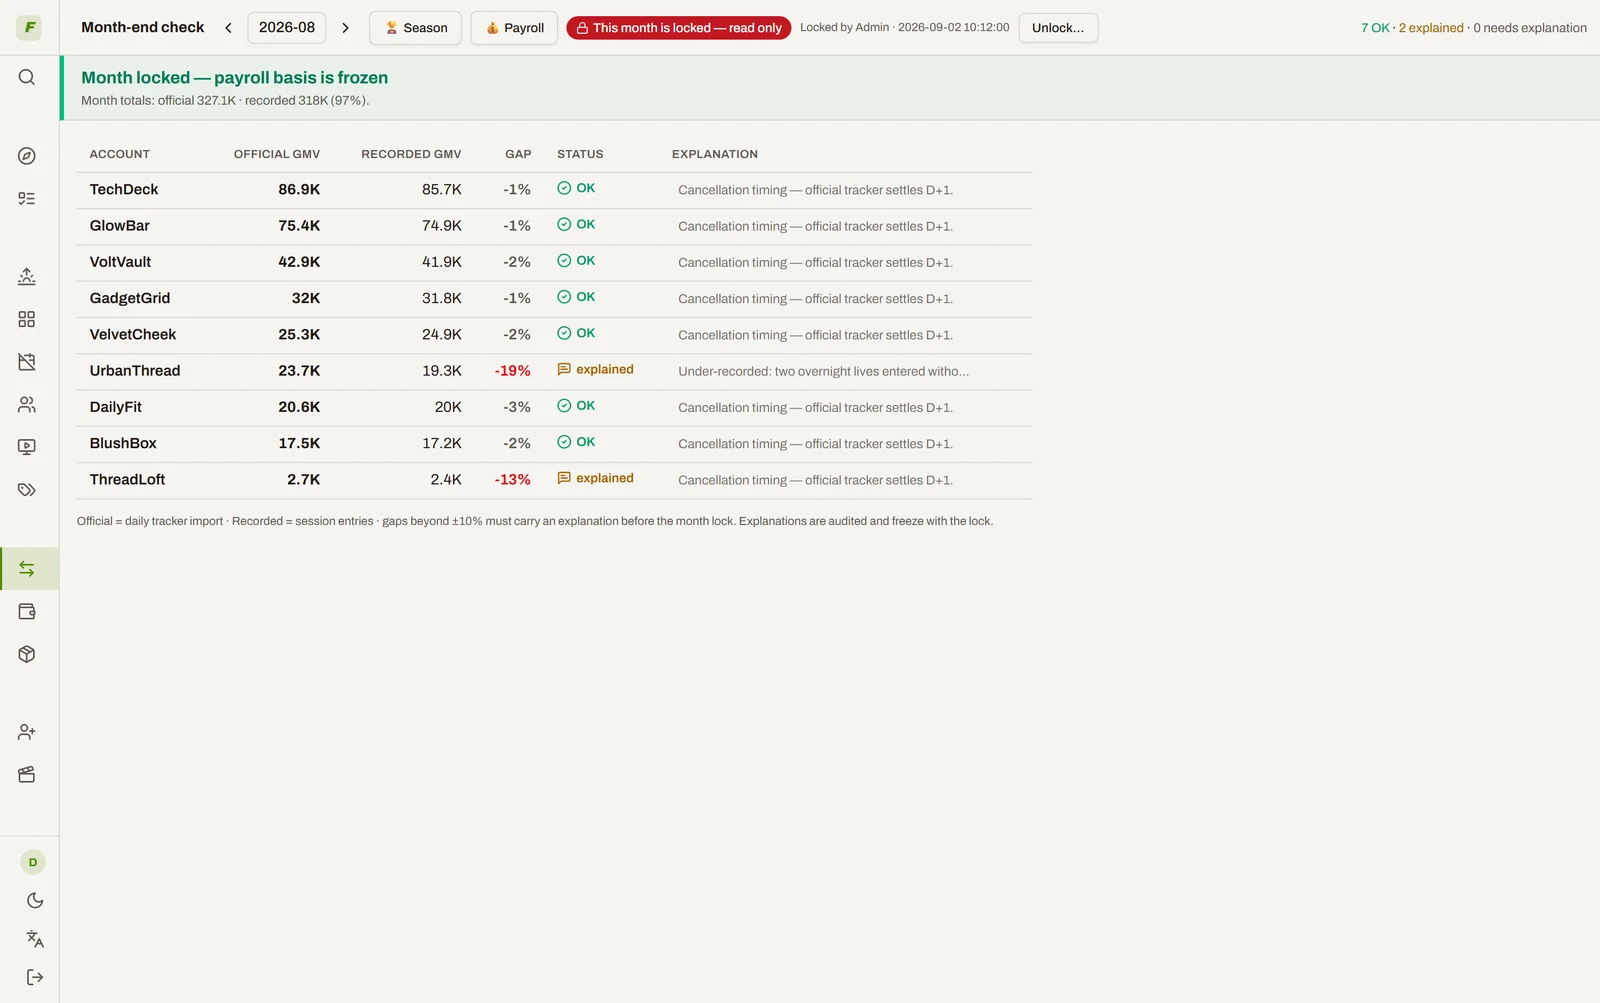Open the wallet icon in sidebar
Screen dimensions: 1600x1003
tap(27, 611)
